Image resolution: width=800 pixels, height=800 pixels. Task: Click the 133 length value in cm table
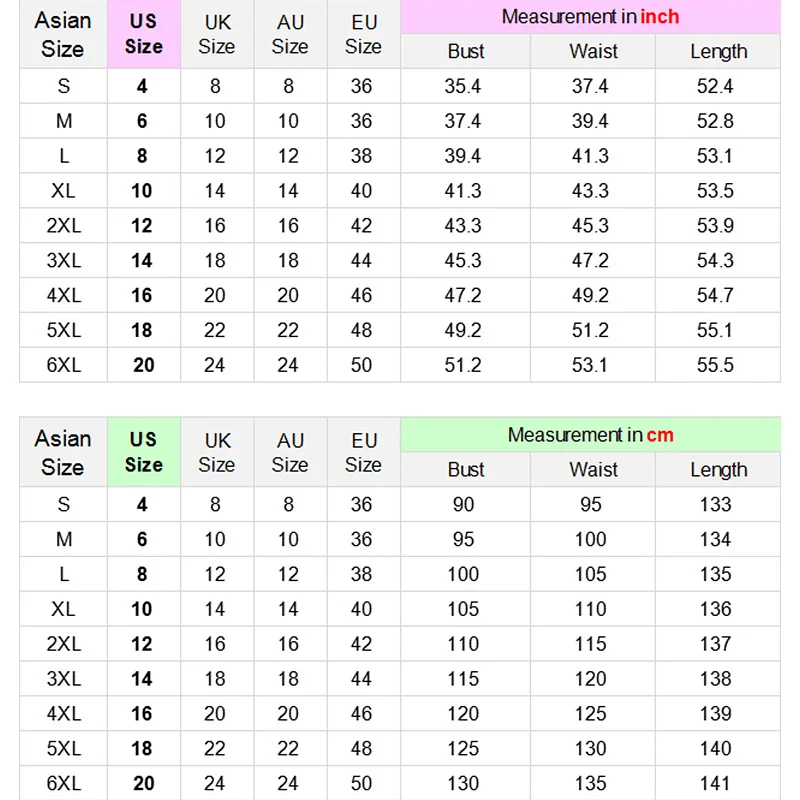pos(715,505)
